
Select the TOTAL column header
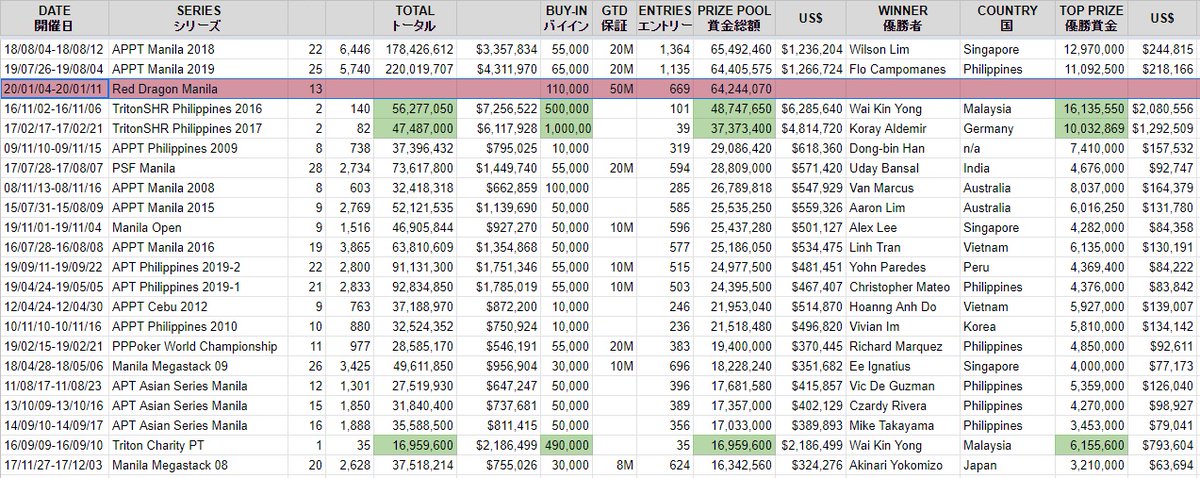414,19
